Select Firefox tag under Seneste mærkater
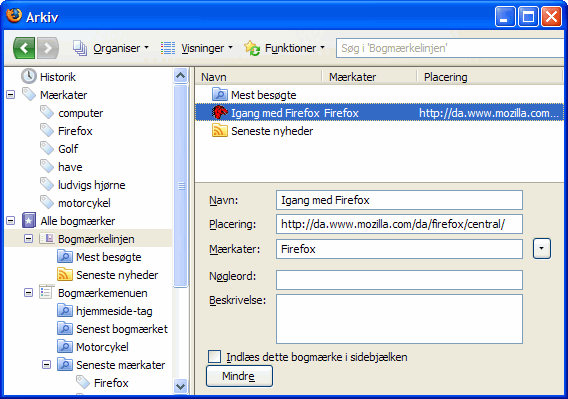The width and height of the screenshot is (568, 399). coord(111,383)
